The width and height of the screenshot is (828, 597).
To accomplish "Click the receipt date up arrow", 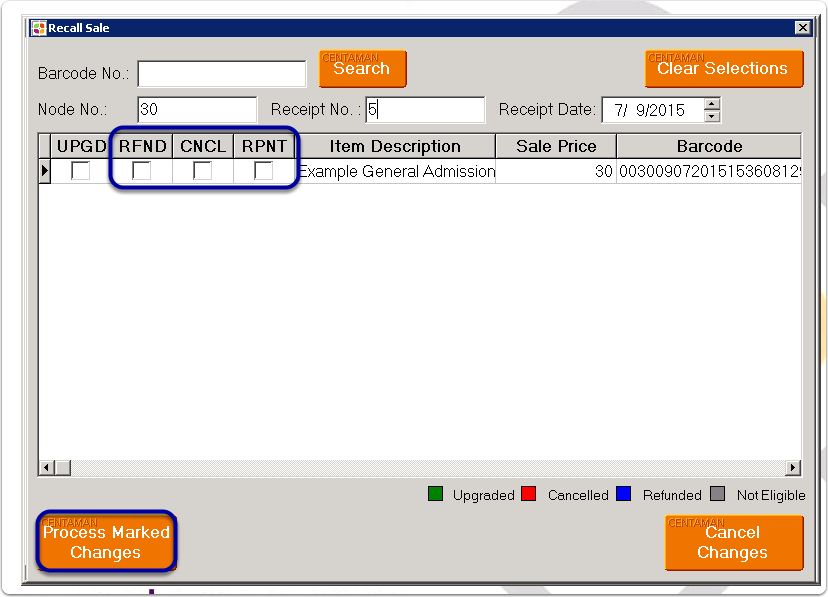I will [709, 104].
